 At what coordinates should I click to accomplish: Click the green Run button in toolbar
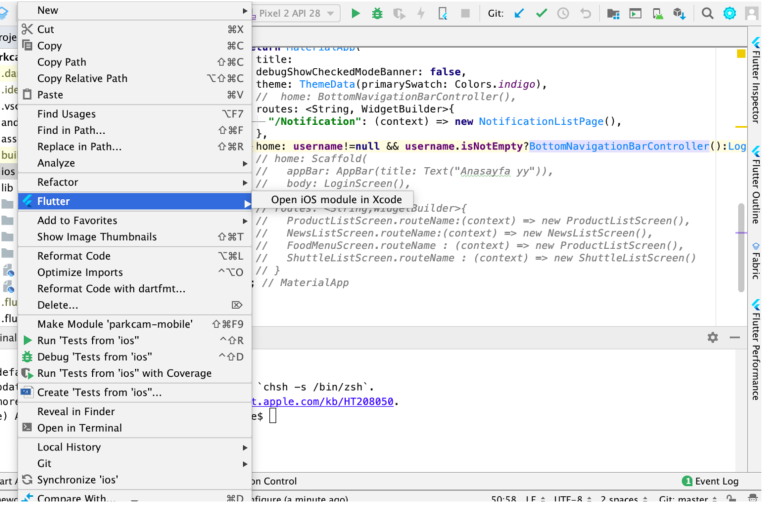pos(355,13)
